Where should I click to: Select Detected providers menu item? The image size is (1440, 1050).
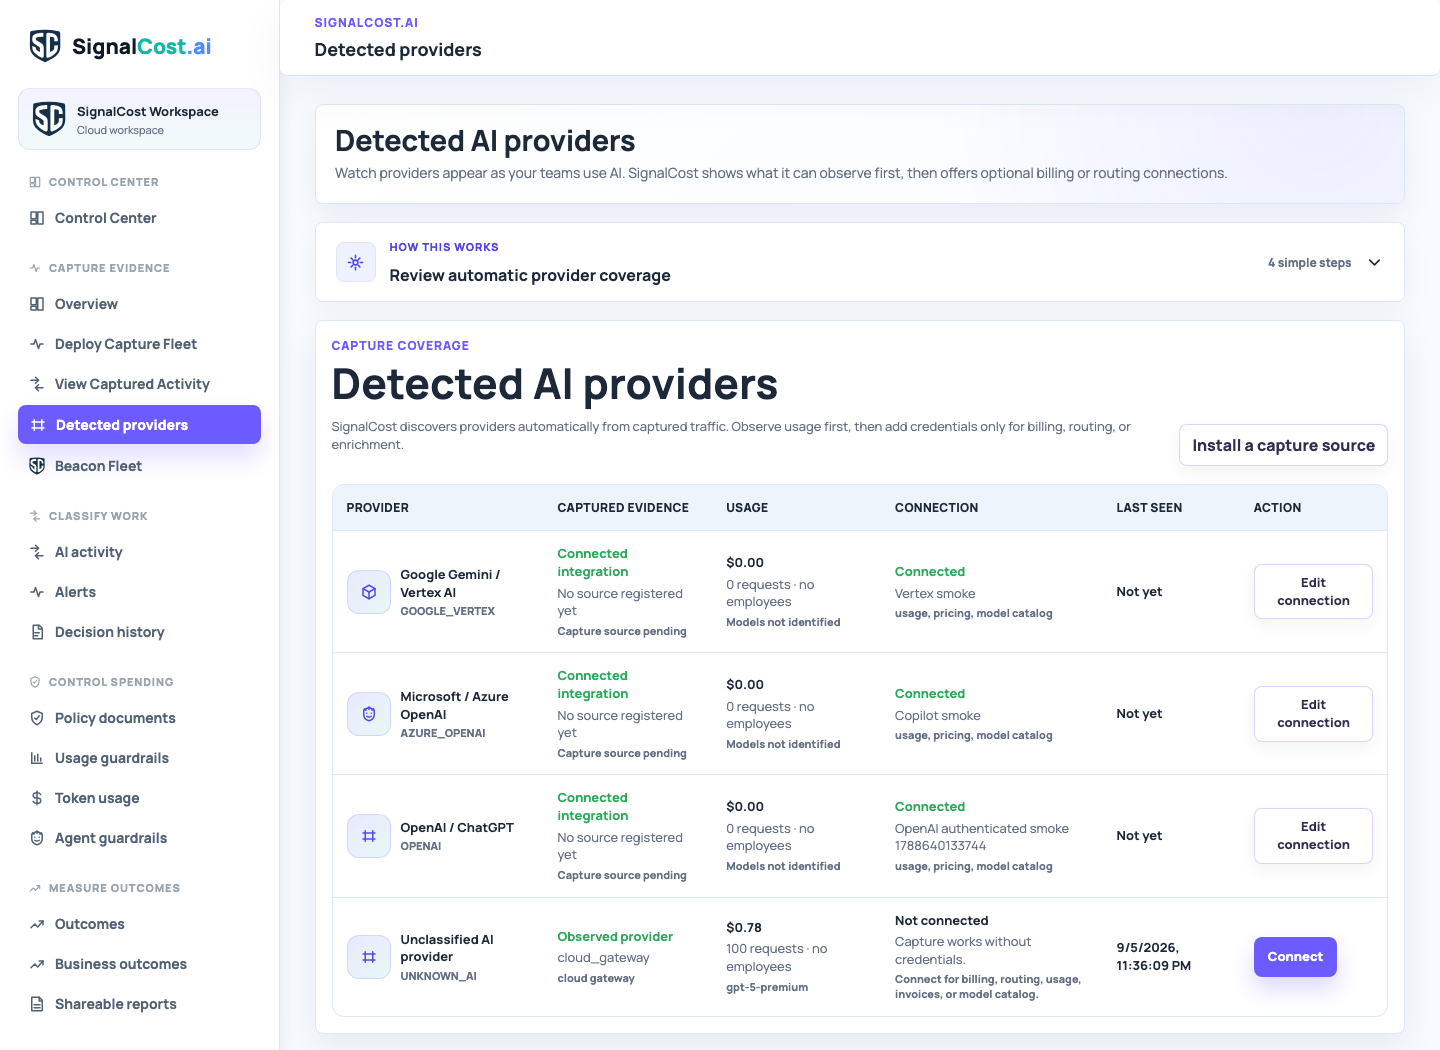(139, 425)
